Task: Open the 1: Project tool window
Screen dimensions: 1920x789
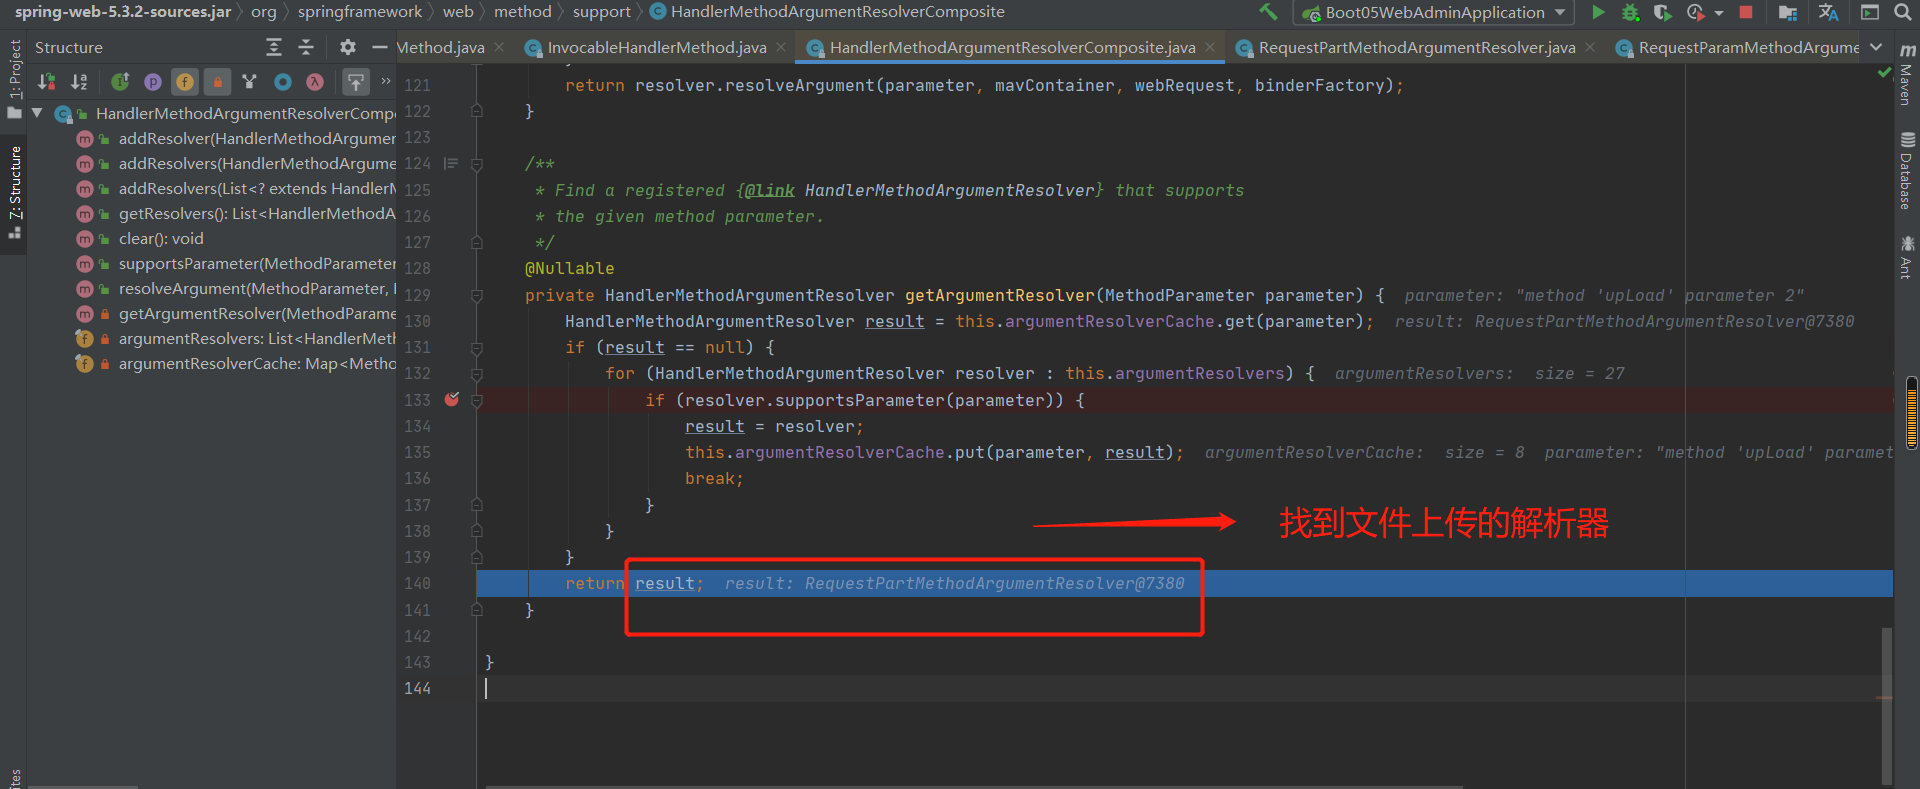Action: click(x=14, y=78)
